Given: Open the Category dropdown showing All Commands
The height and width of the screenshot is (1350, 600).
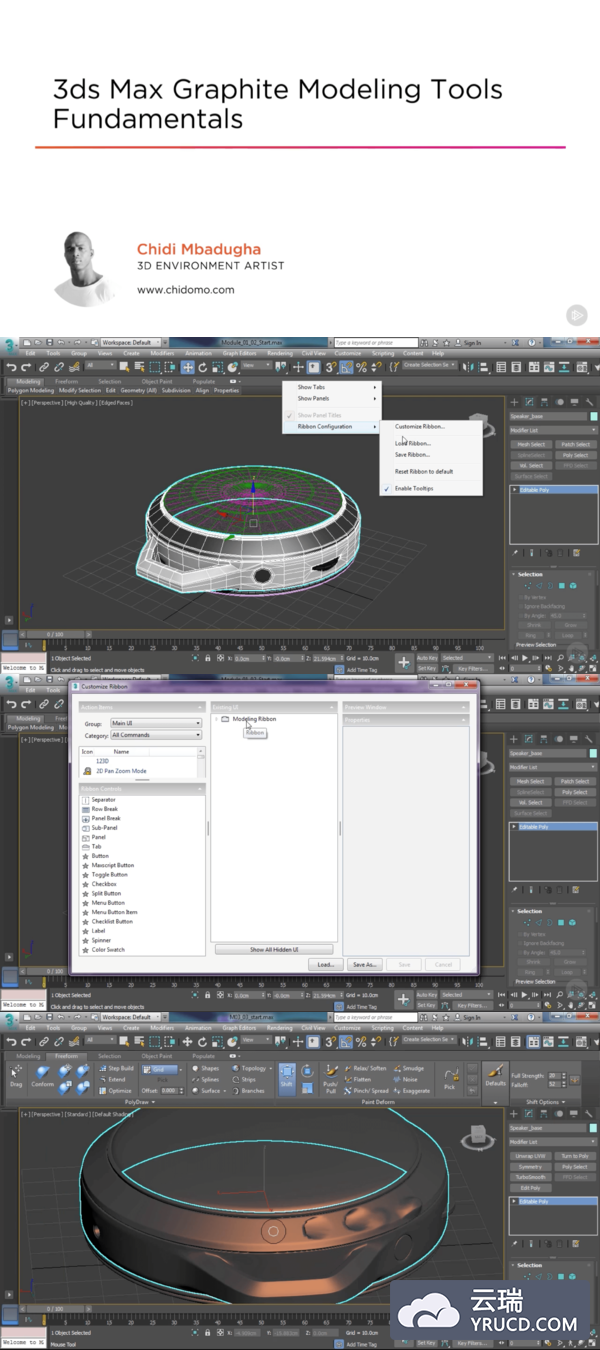Looking at the screenshot, I should point(156,735).
